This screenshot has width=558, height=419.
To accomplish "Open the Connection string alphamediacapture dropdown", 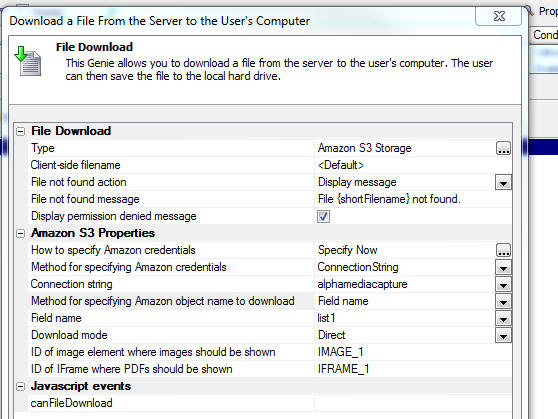I will (x=503, y=284).
